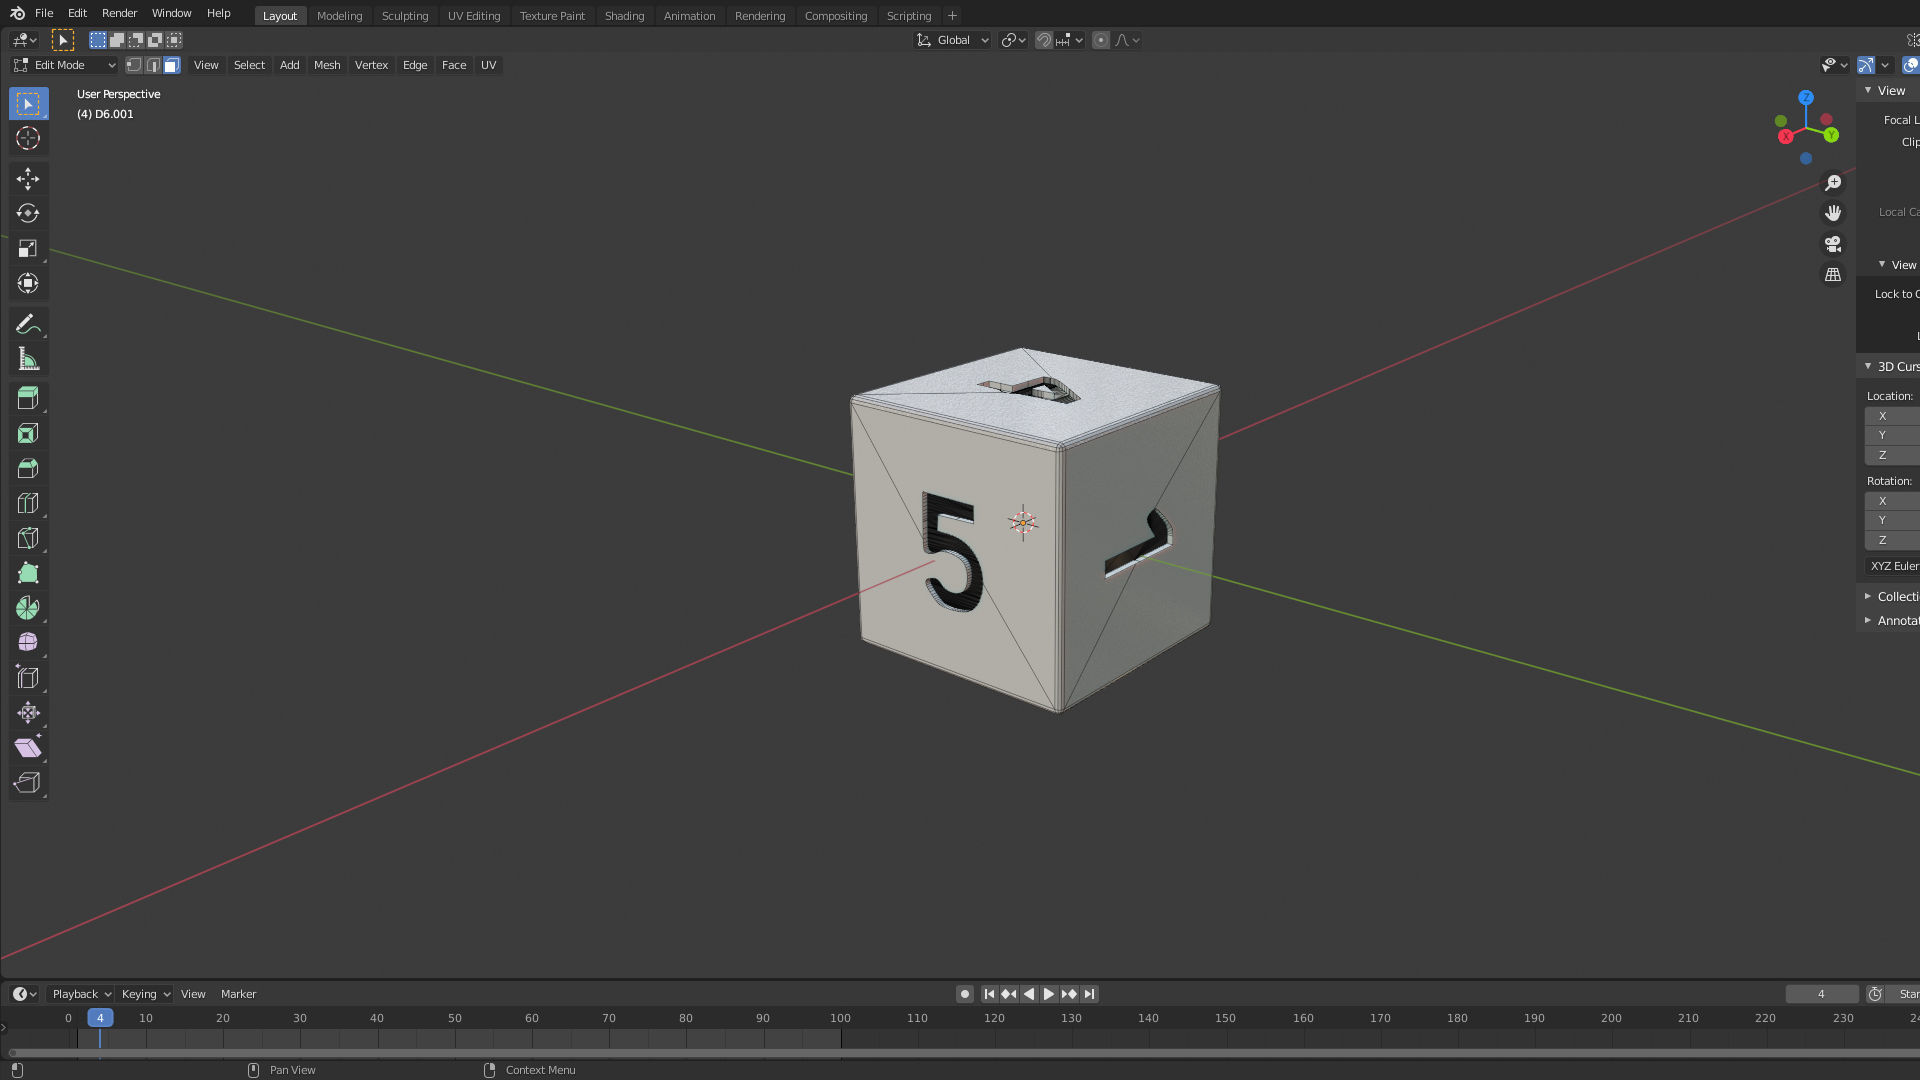
Task: Click the timeline playhead marker at frame 4
Action: tap(100, 1018)
